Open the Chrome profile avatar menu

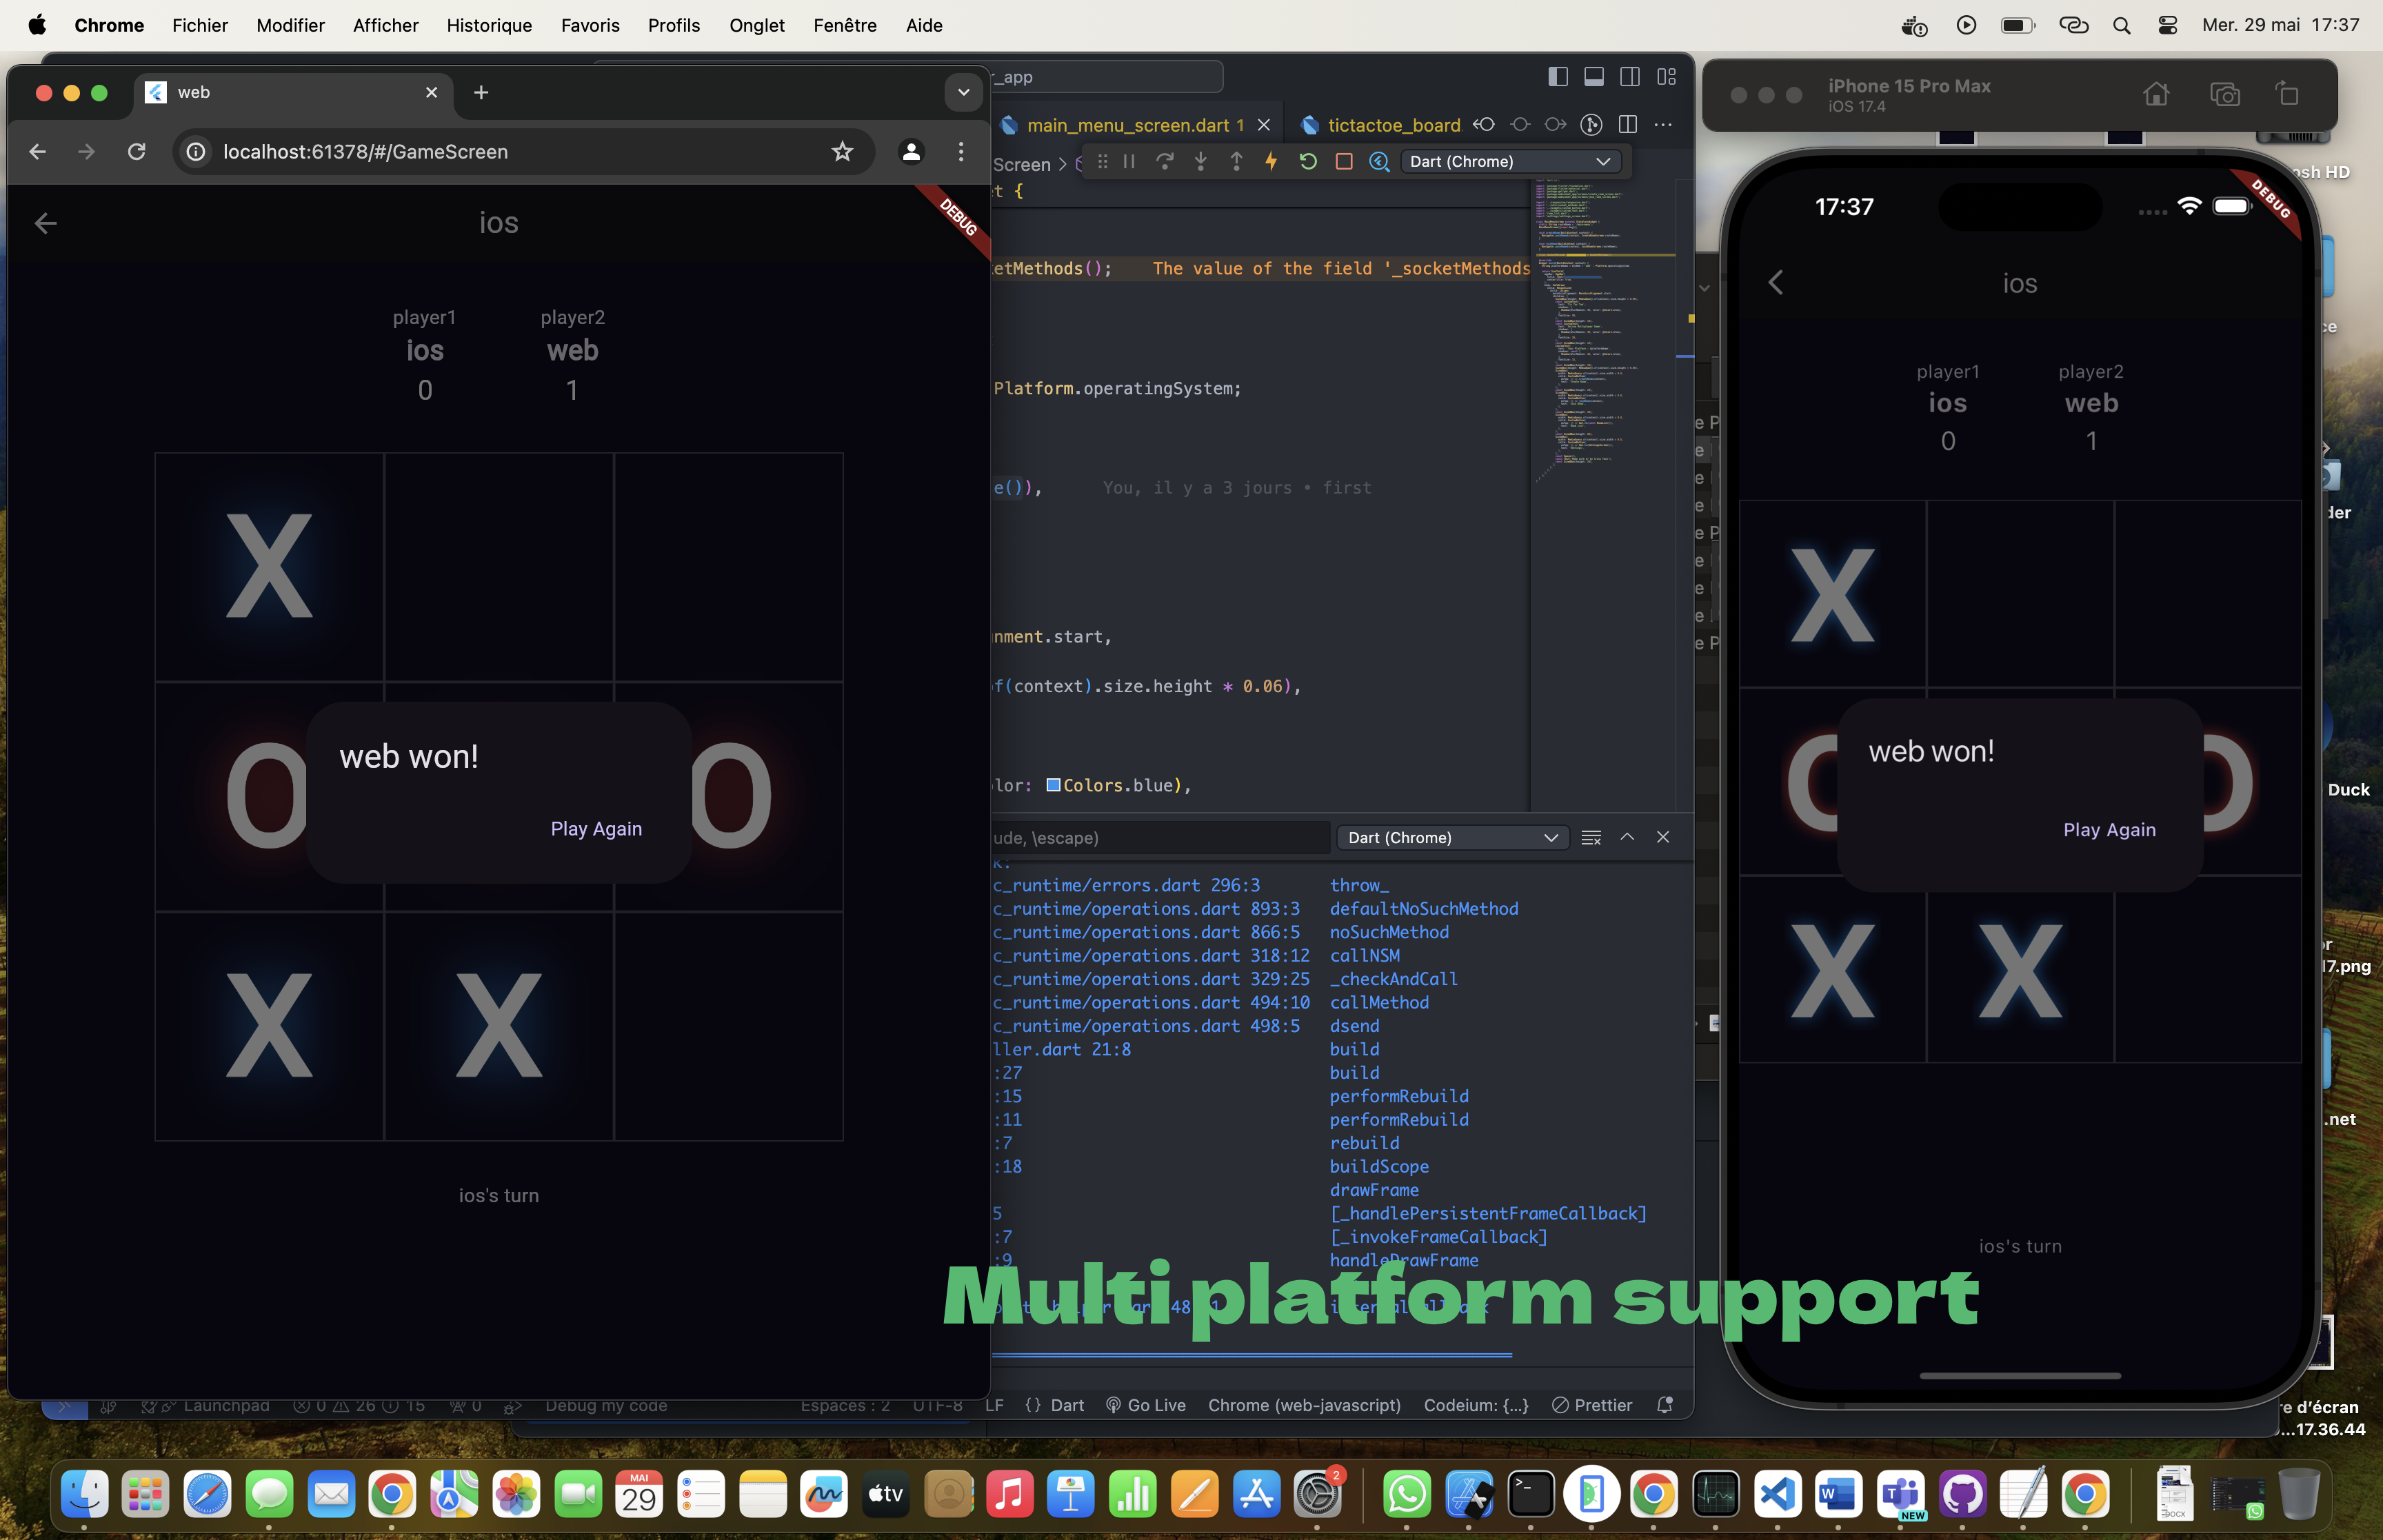click(911, 151)
